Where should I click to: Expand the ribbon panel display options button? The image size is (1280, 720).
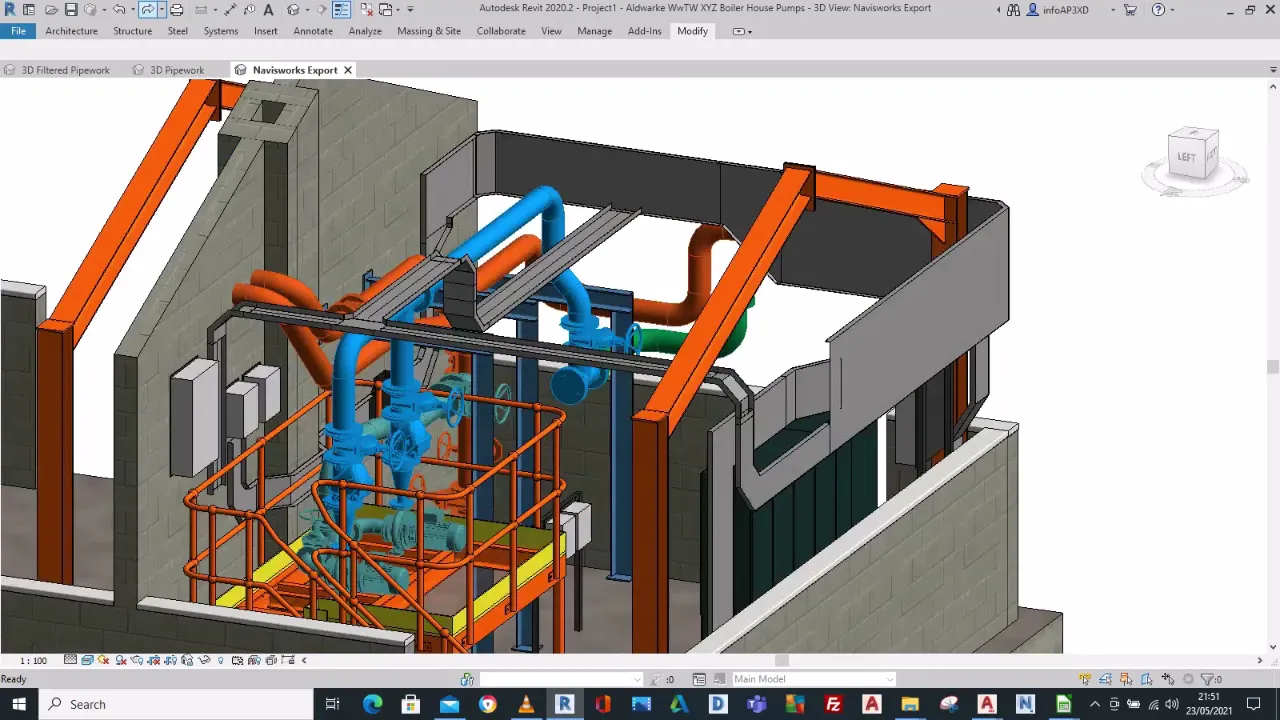click(x=742, y=31)
